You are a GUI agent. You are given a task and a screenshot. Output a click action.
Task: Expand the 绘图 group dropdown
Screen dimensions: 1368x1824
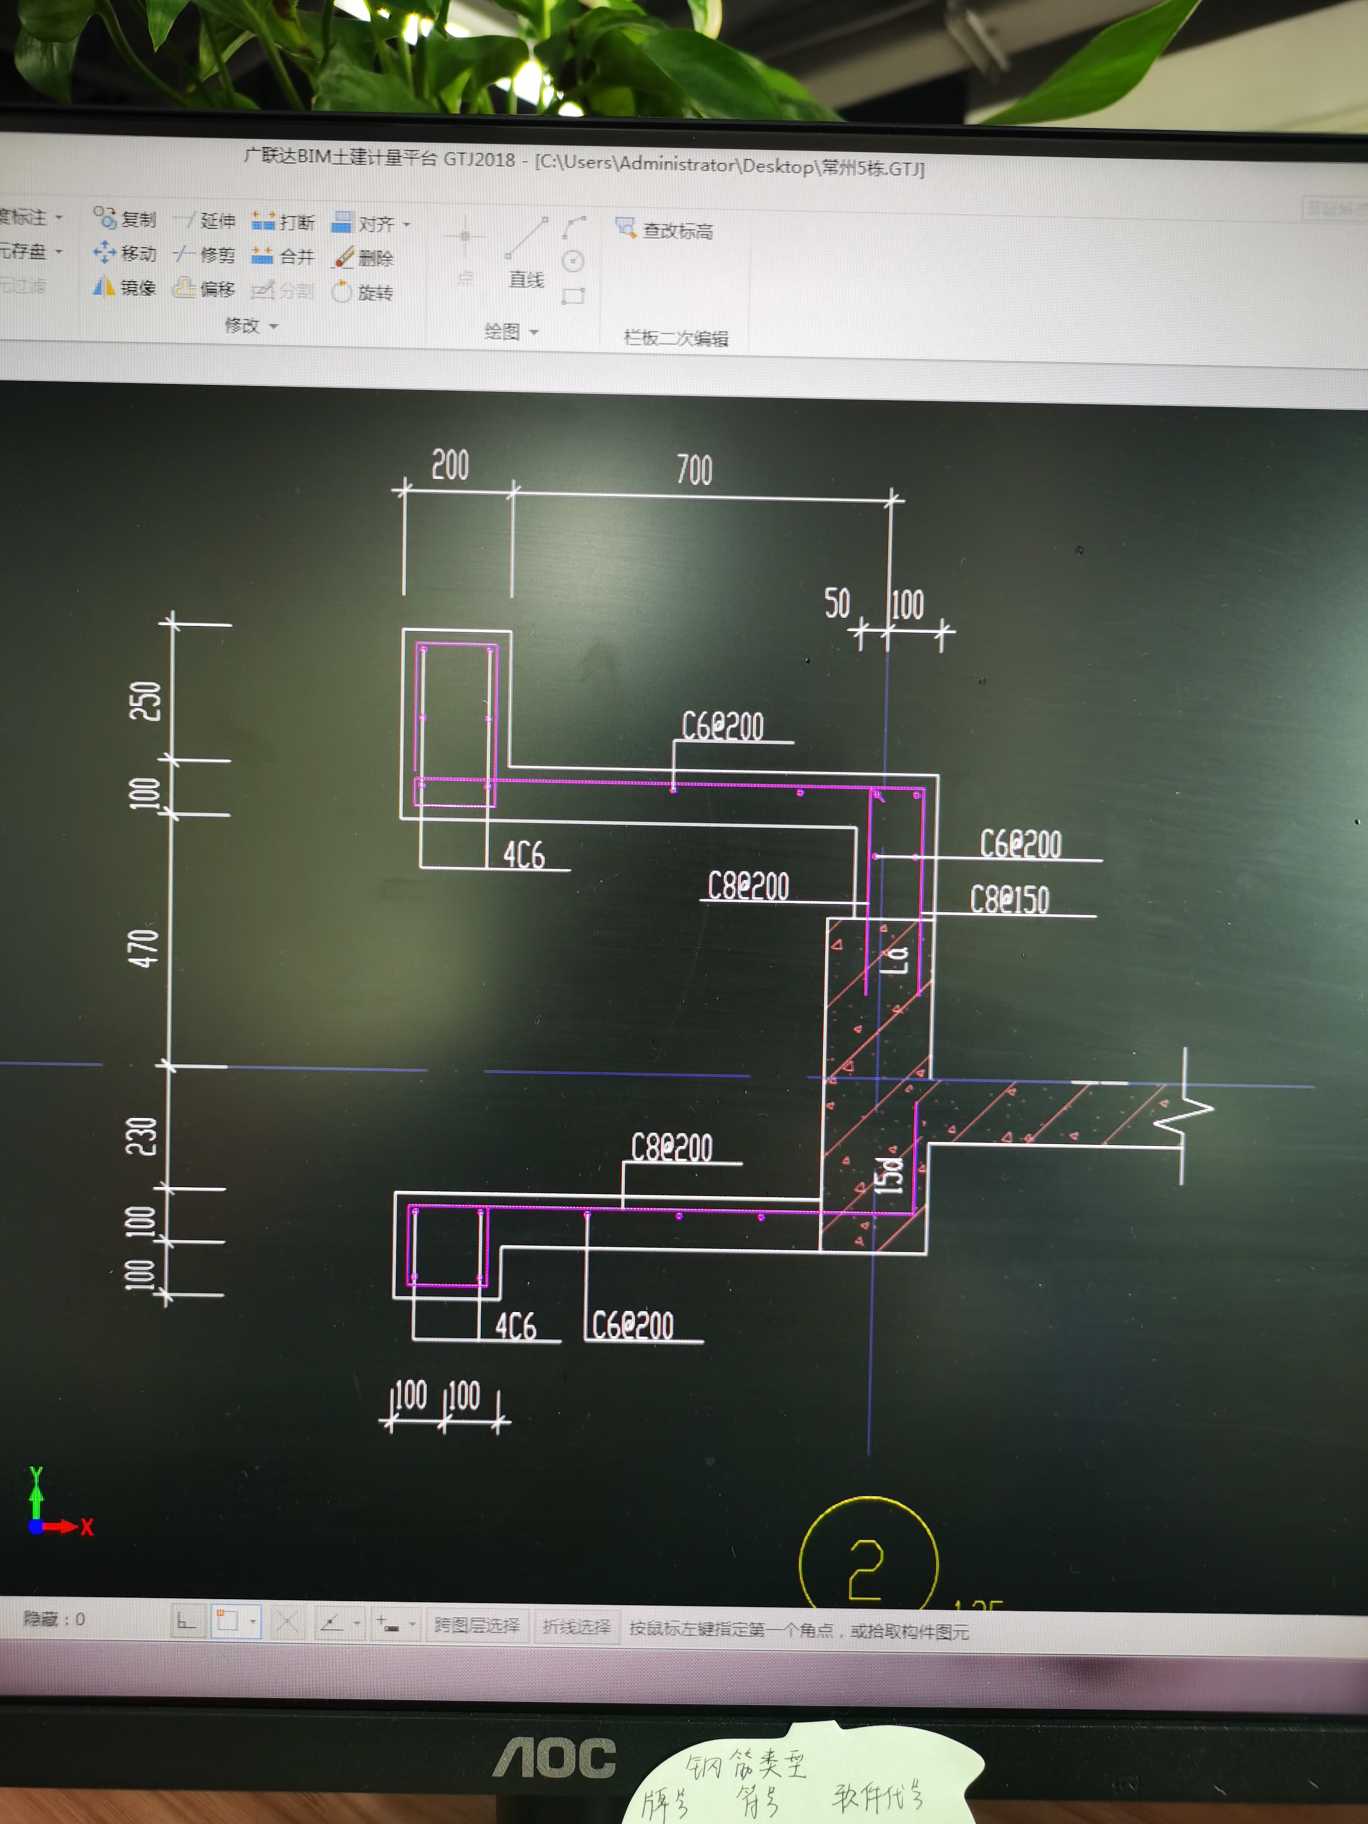click(x=534, y=332)
